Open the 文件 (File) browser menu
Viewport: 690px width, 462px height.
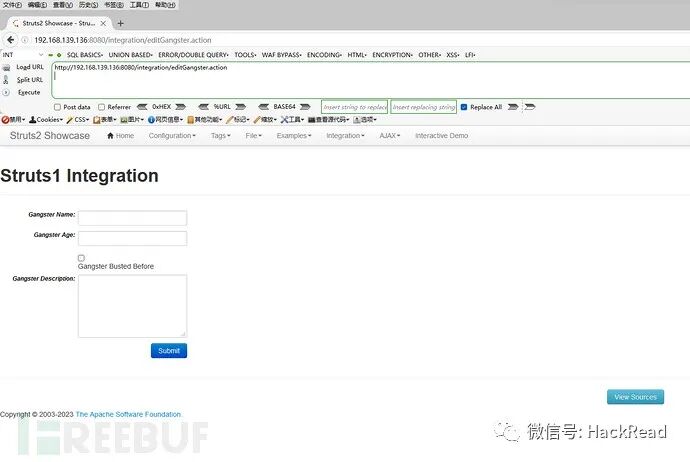coord(12,5)
